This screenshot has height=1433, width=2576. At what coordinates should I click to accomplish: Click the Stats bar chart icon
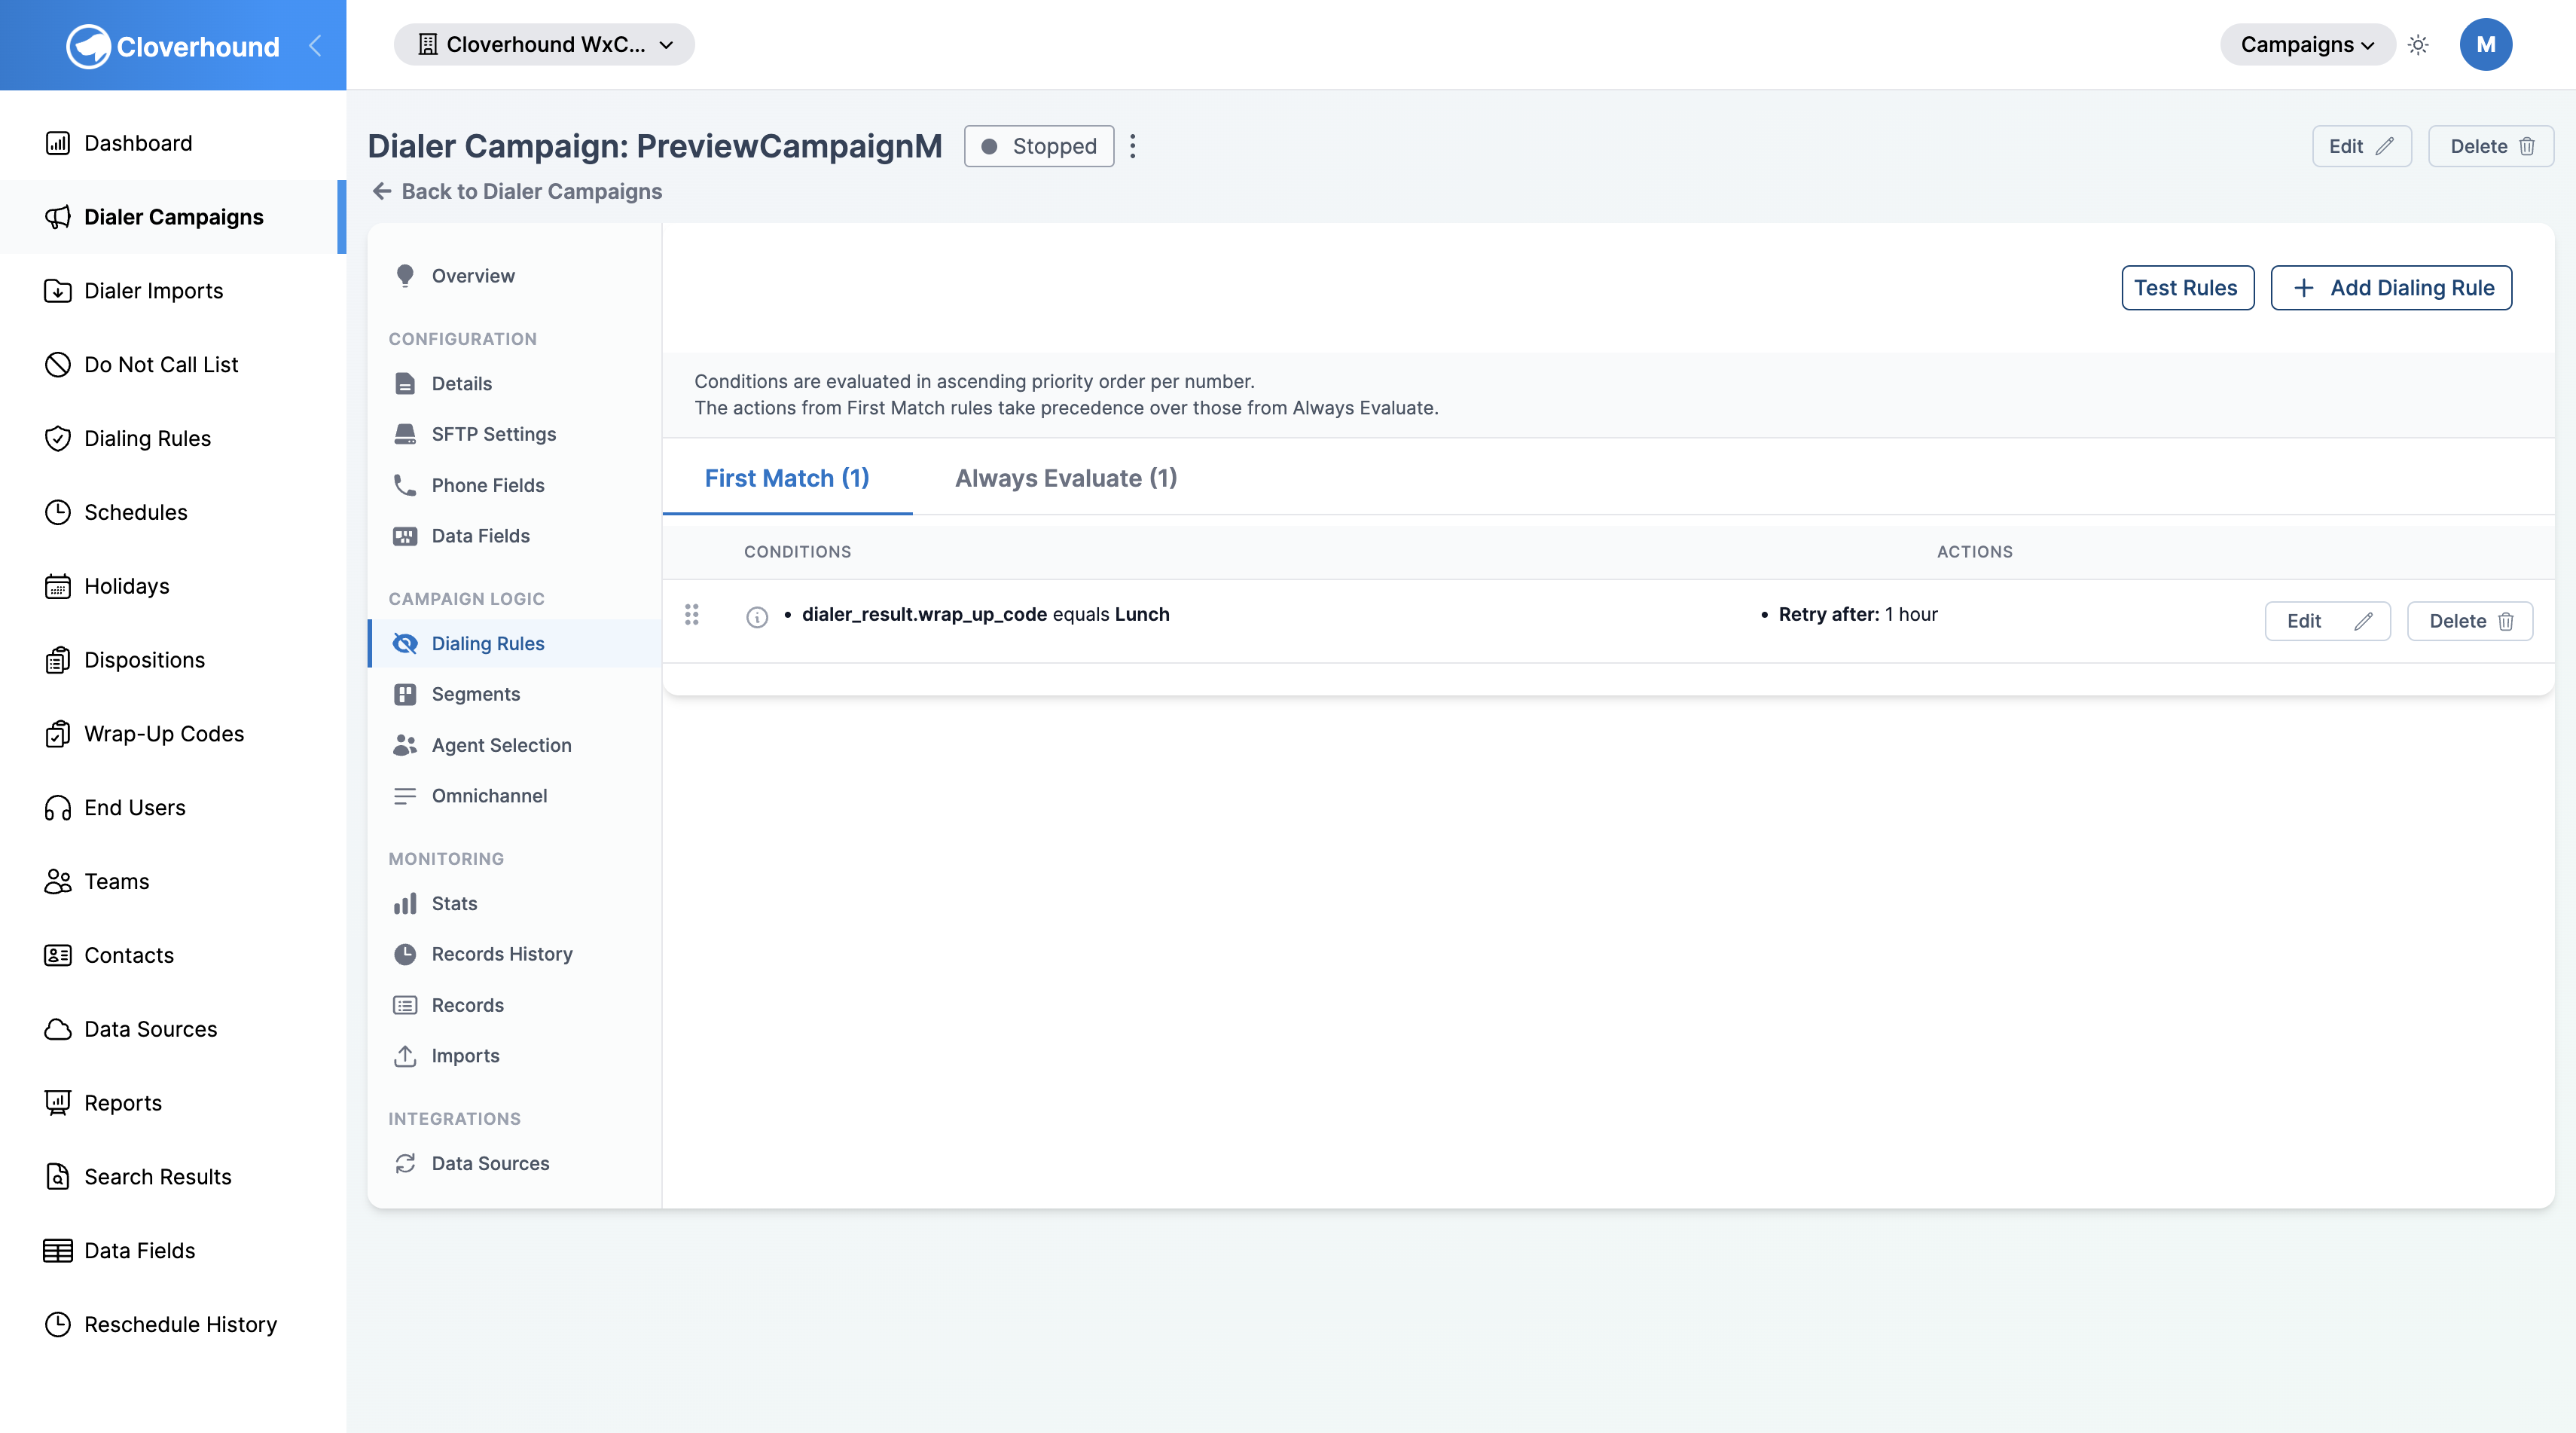click(x=405, y=903)
